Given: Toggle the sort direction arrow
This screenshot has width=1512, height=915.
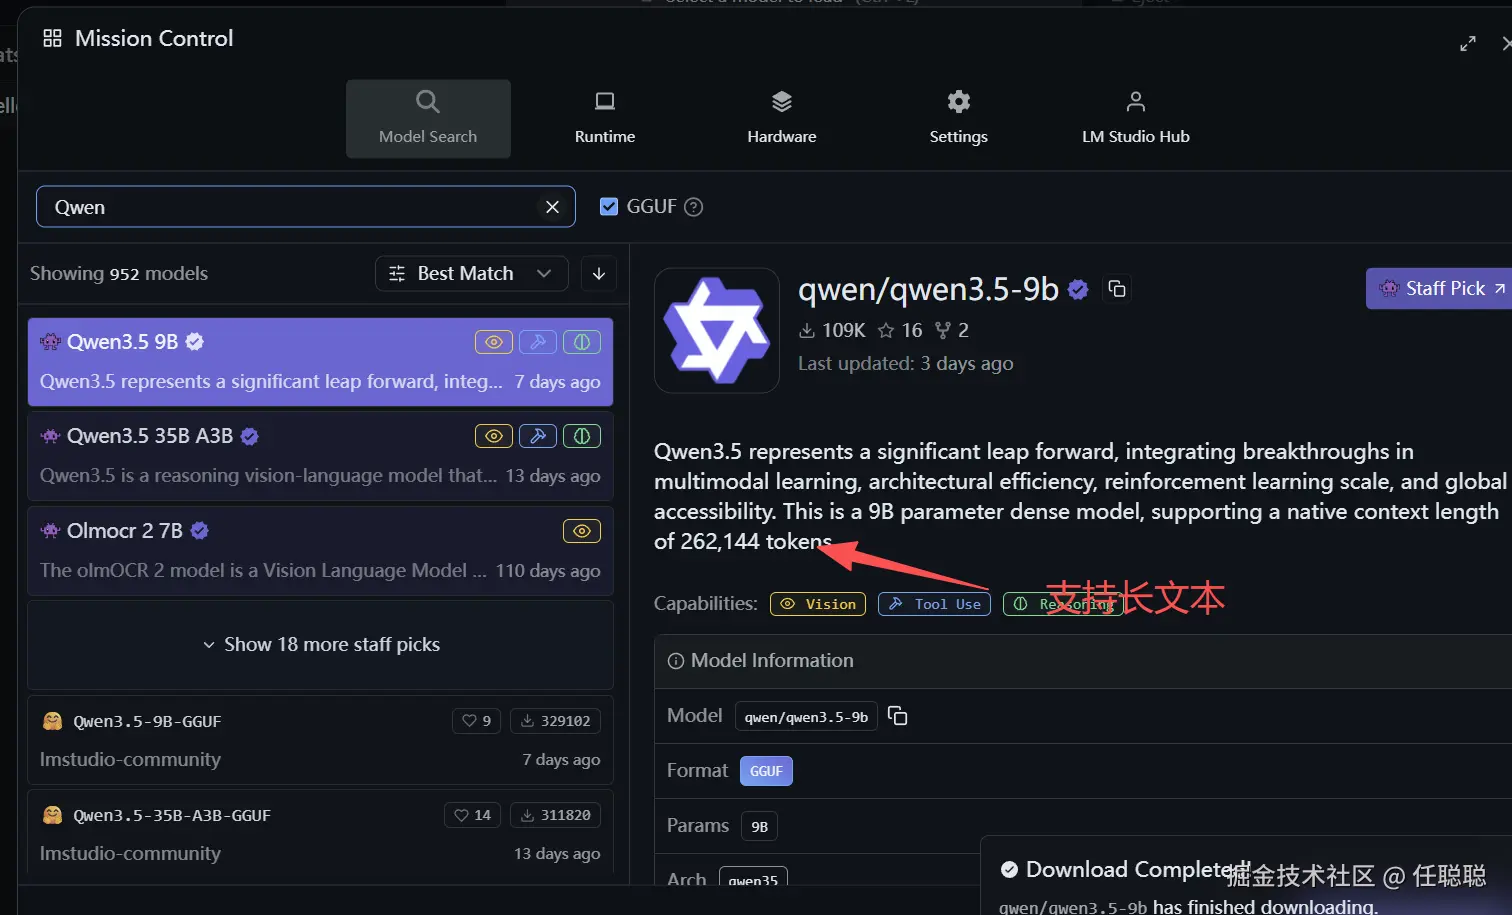Looking at the screenshot, I should (x=599, y=274).
